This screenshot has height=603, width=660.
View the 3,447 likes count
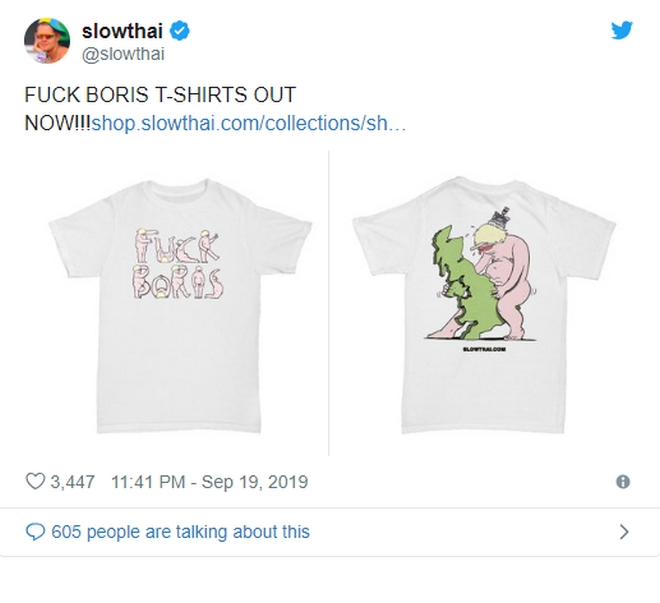coord(72,482)
